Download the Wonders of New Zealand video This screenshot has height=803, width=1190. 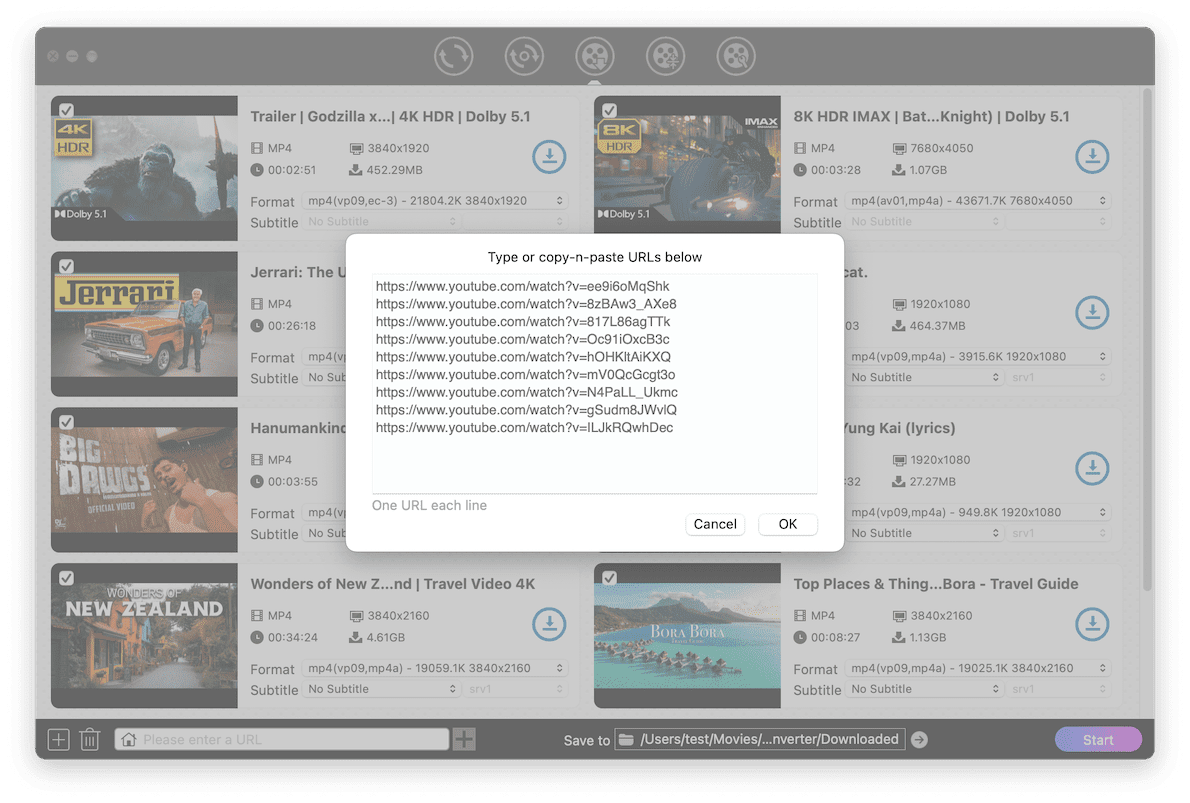point(549,624)
